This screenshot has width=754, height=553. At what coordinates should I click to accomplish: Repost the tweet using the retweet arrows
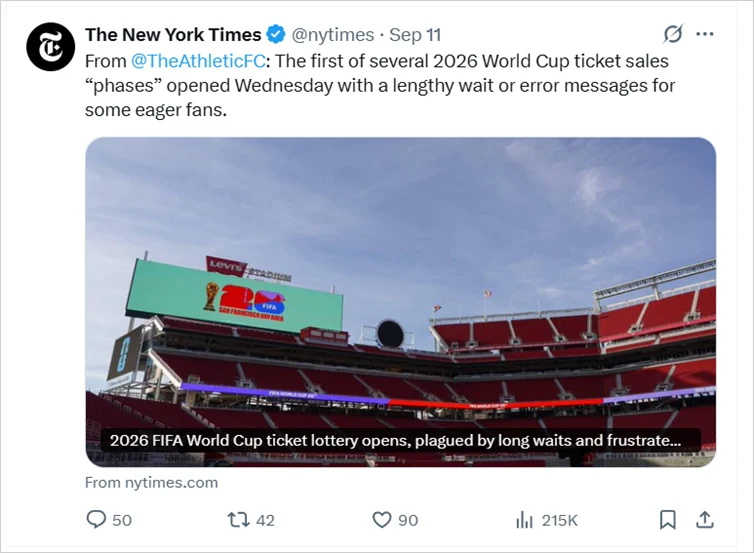238,520
